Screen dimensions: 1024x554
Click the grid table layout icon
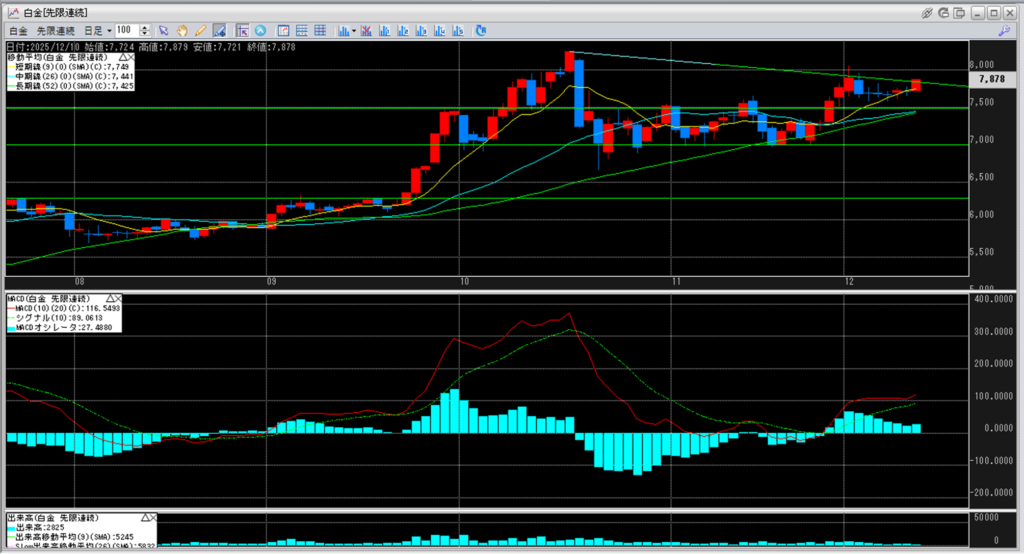point(319,31)
